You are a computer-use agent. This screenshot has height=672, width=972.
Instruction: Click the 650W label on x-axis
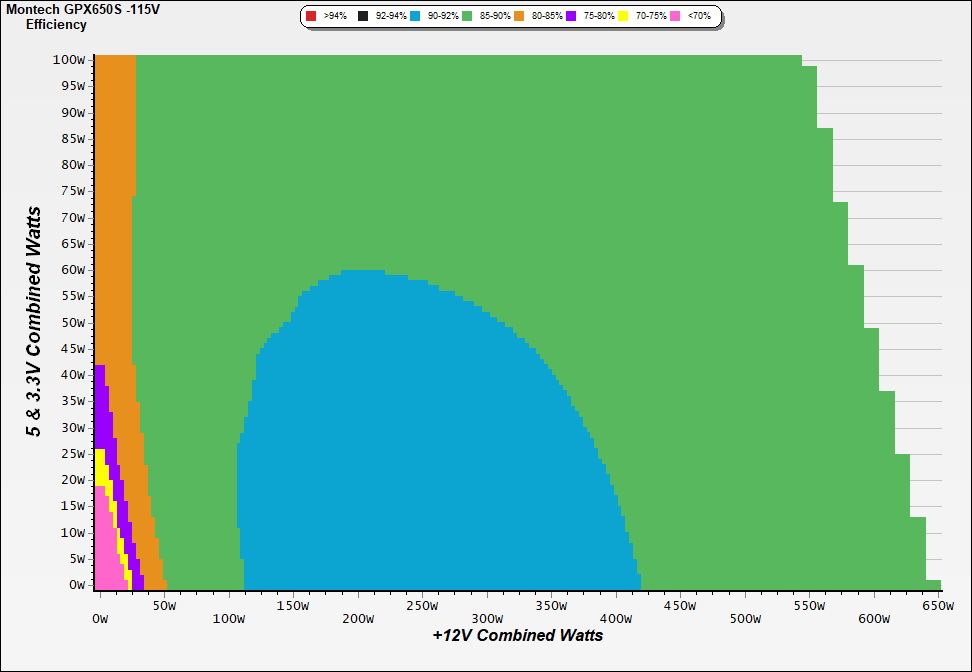point(938,605)
